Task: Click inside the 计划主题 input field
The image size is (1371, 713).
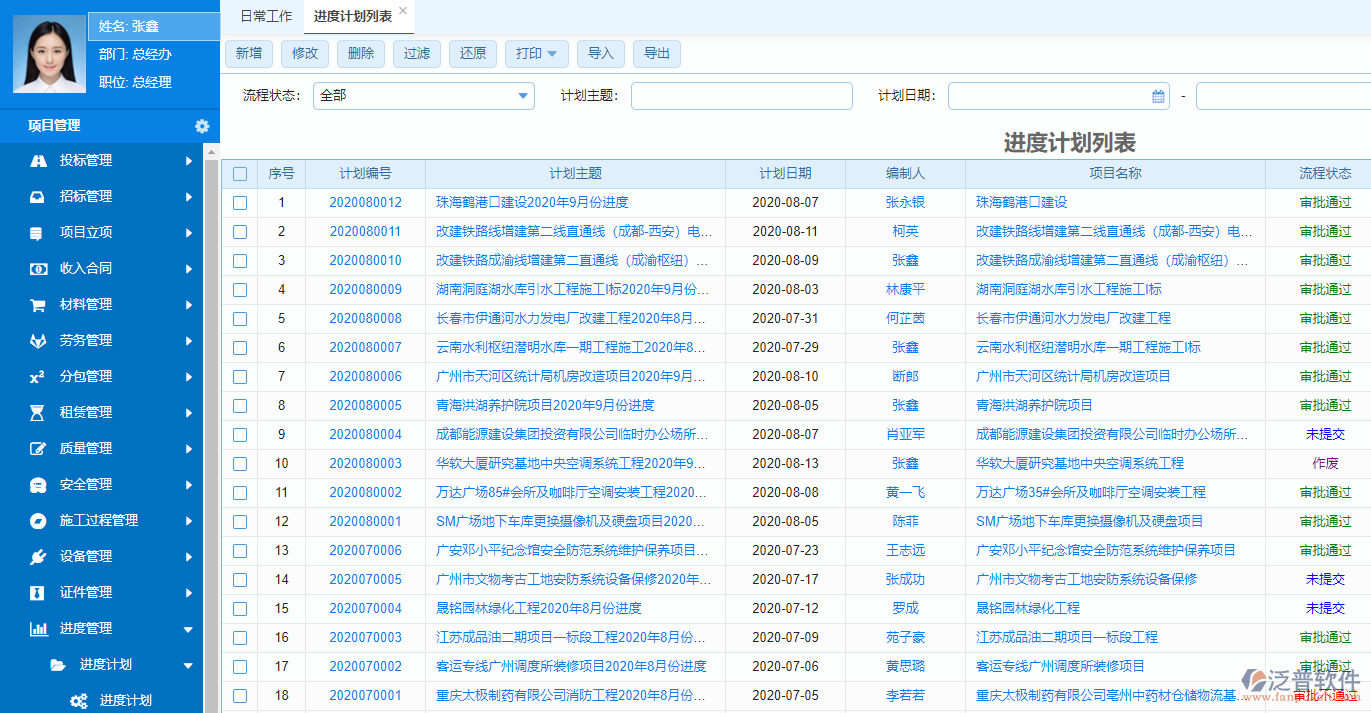Action: tap(740, 96)
